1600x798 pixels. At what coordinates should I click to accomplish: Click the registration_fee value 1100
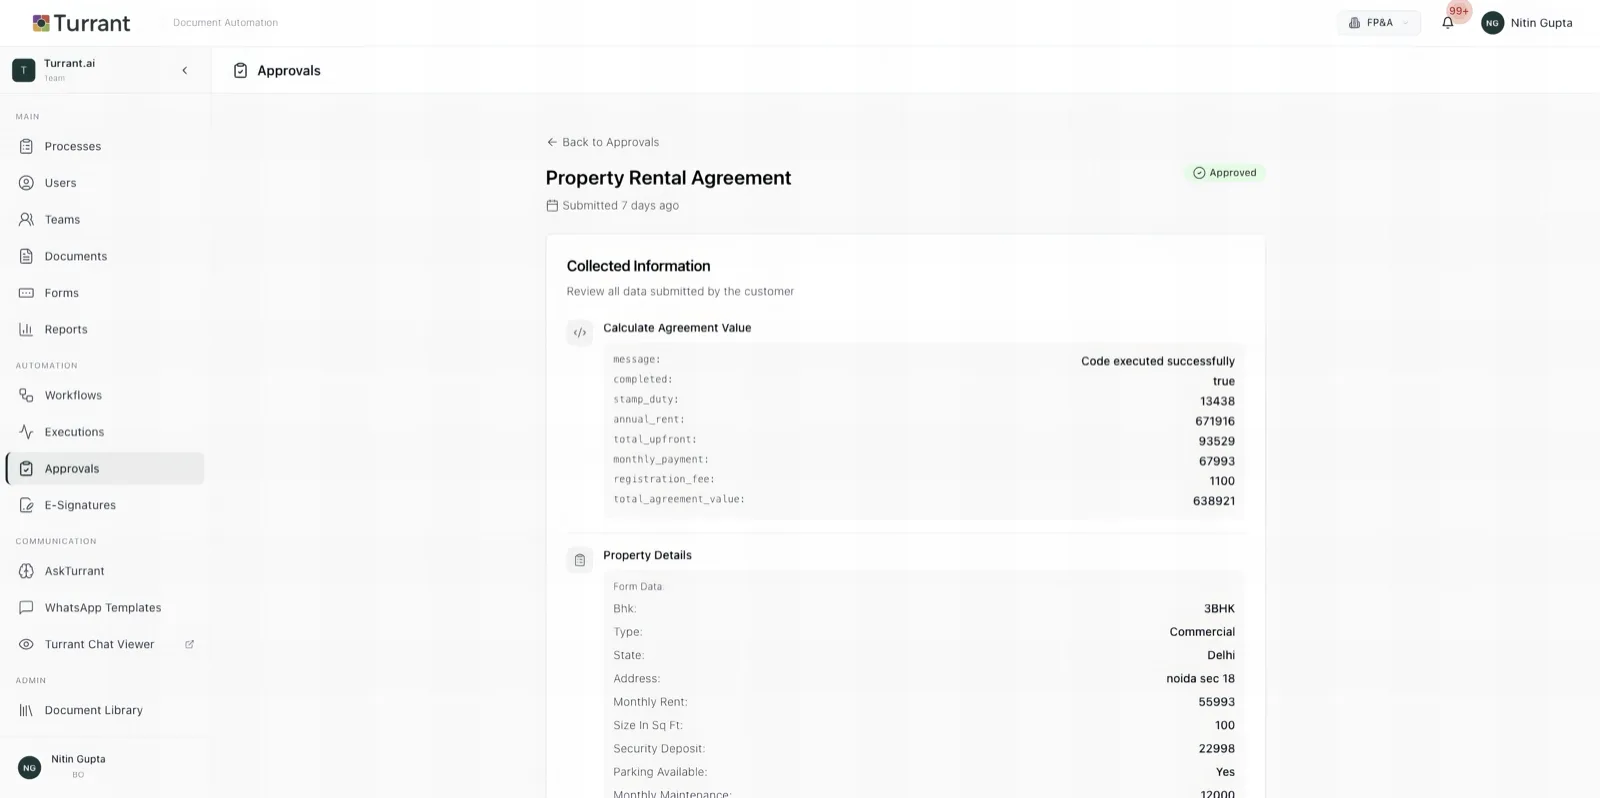point(1222,481)
